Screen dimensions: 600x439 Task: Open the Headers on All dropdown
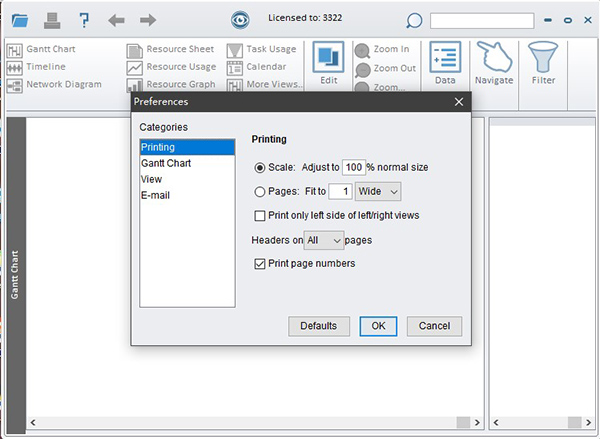324,240
